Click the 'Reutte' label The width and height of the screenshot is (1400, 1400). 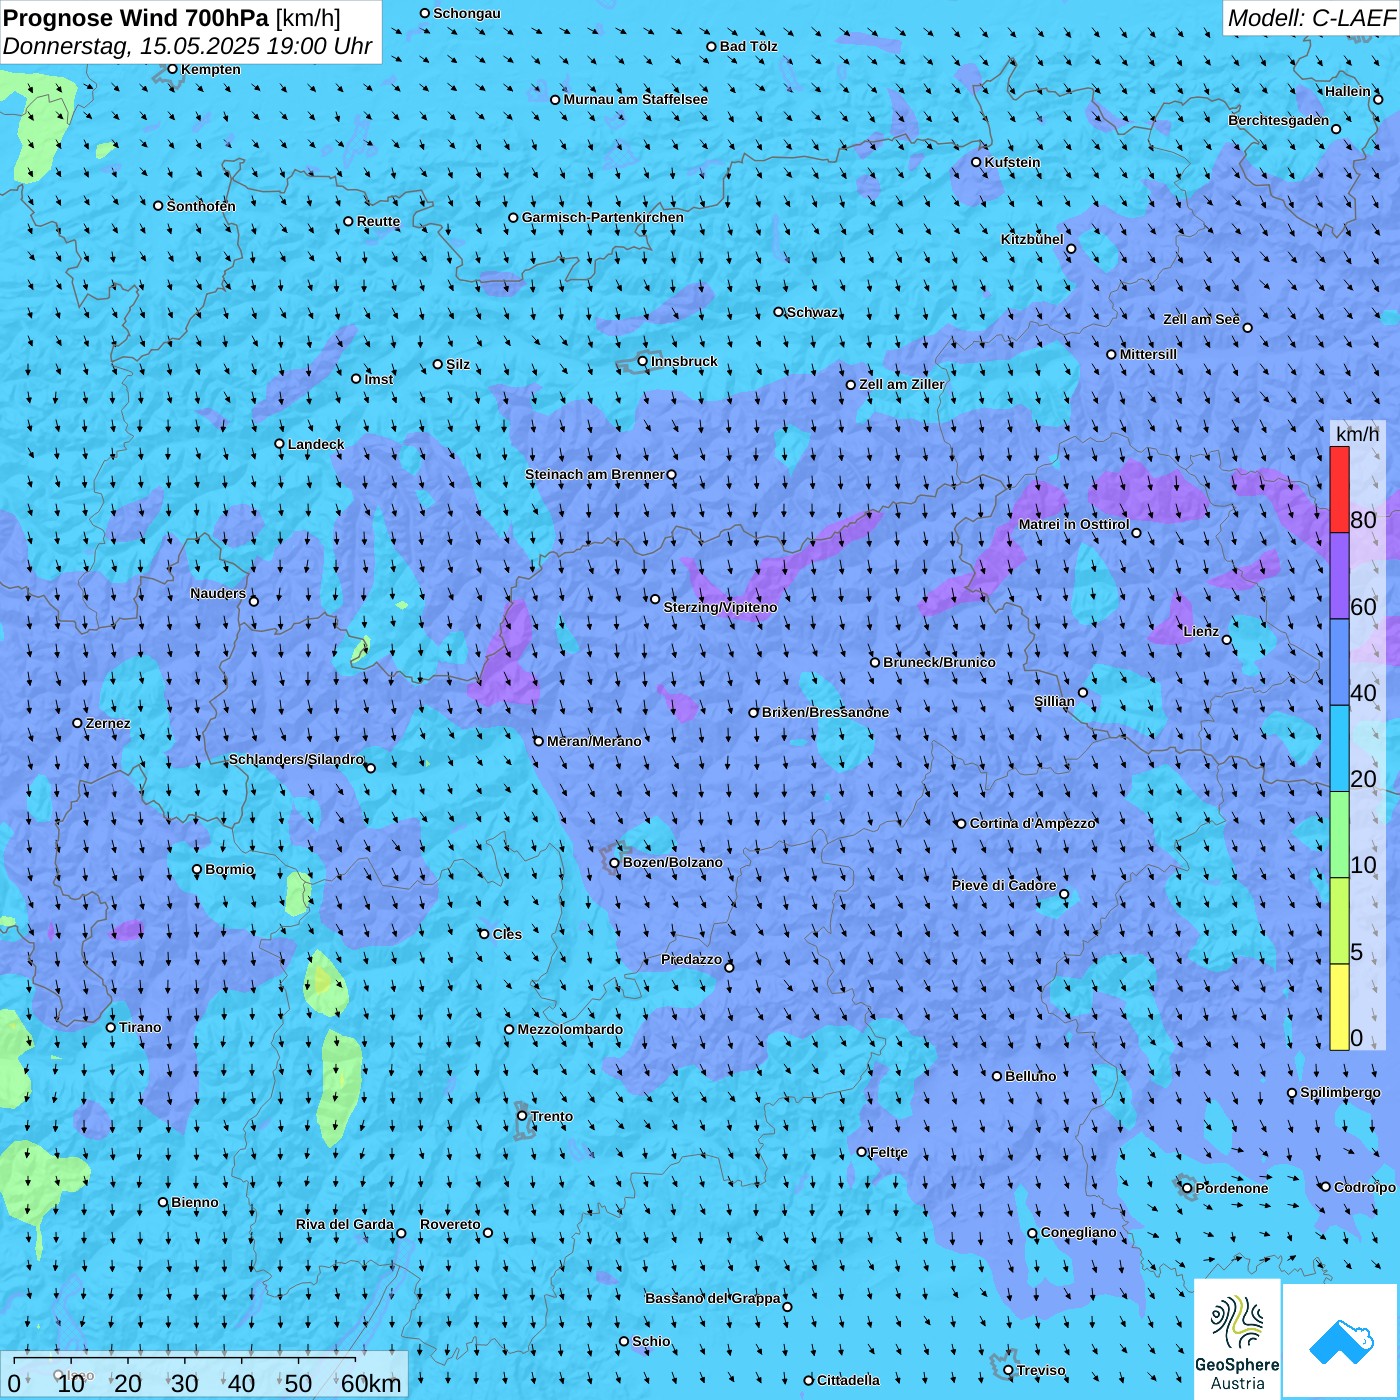point(379,221)
